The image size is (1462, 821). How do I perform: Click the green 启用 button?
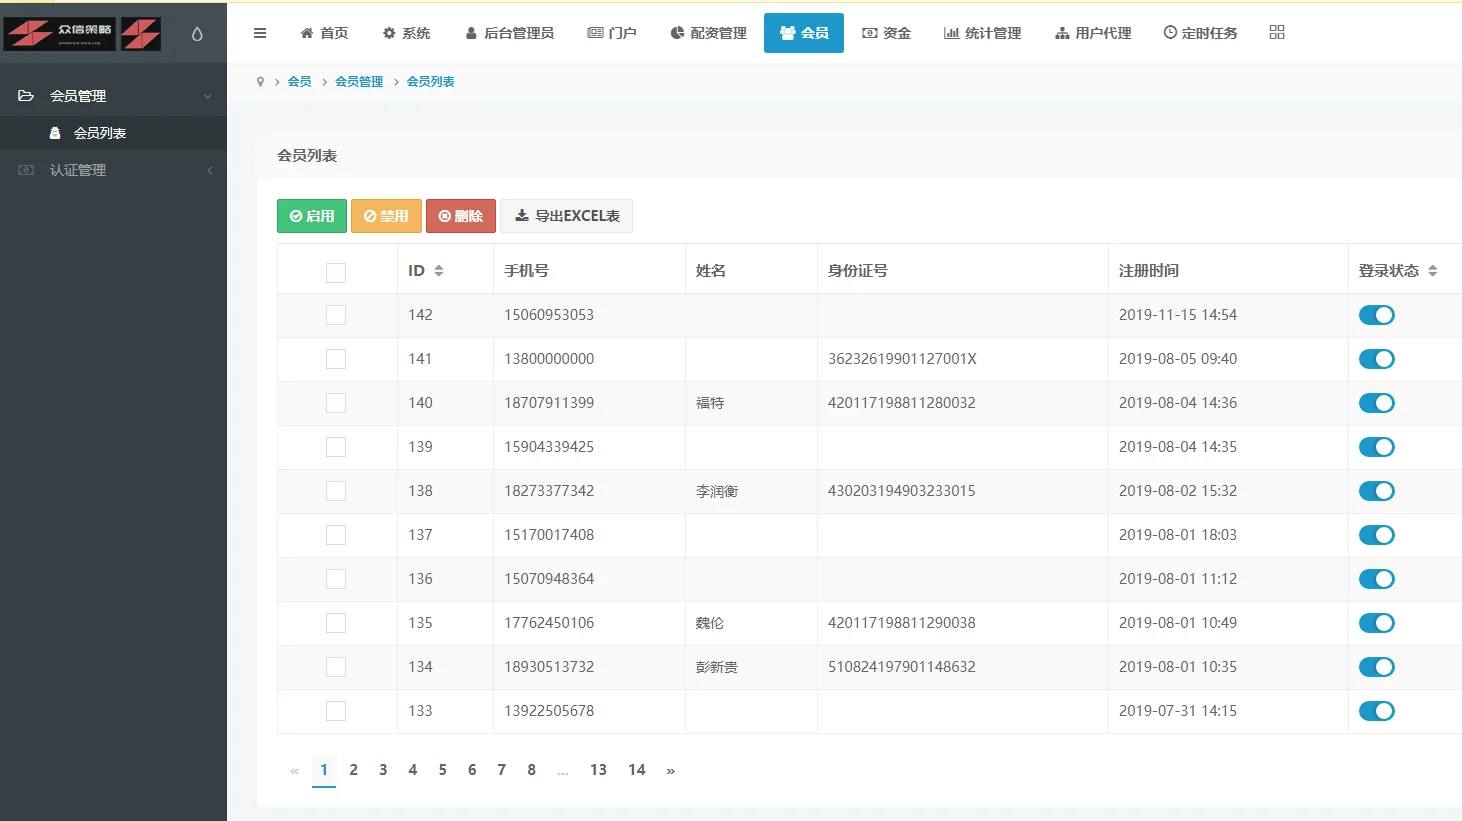312,216
